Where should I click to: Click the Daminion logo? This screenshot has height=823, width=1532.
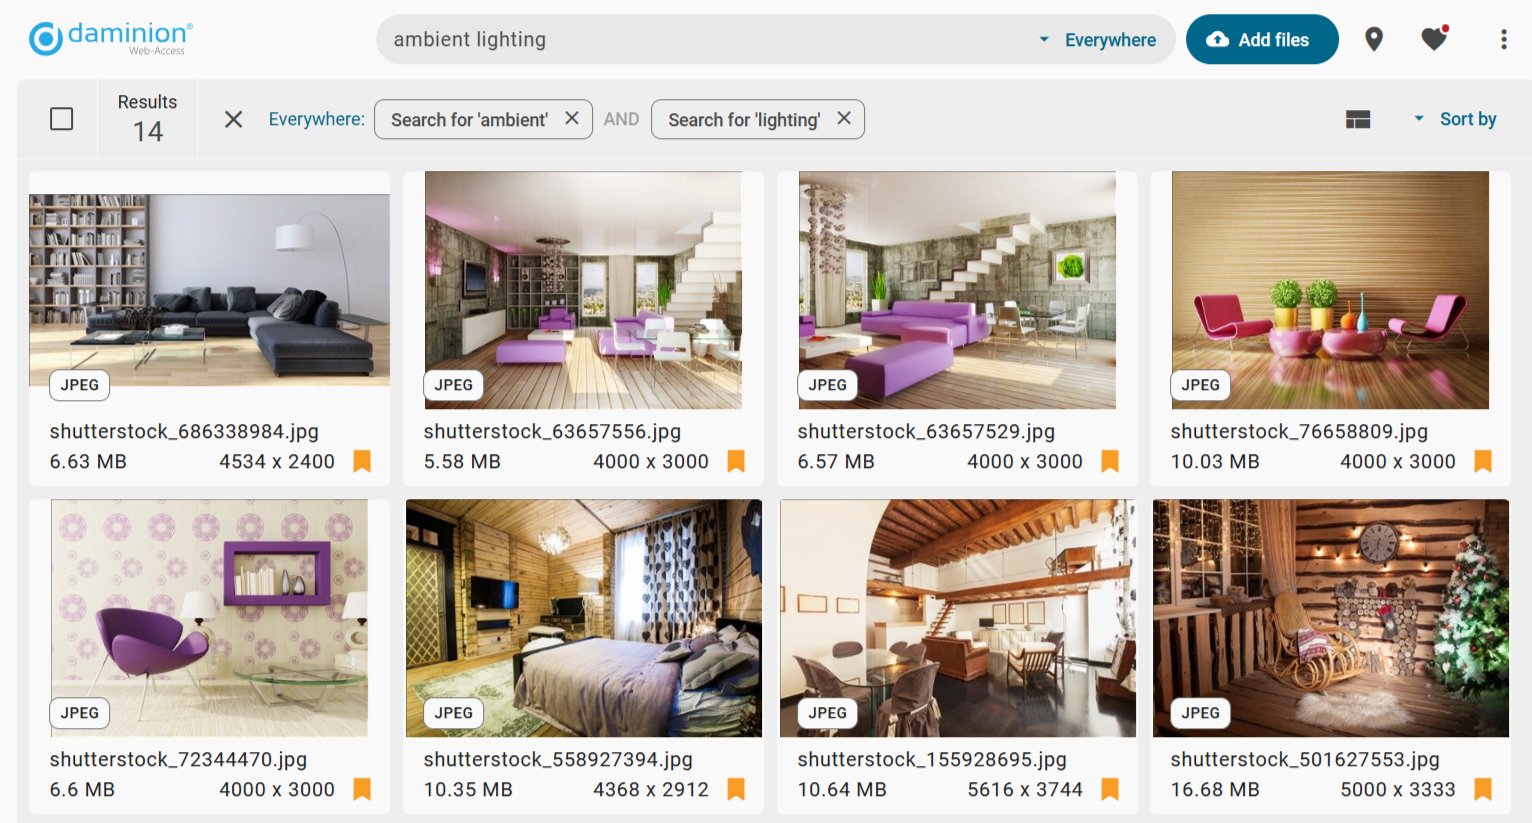110,38
